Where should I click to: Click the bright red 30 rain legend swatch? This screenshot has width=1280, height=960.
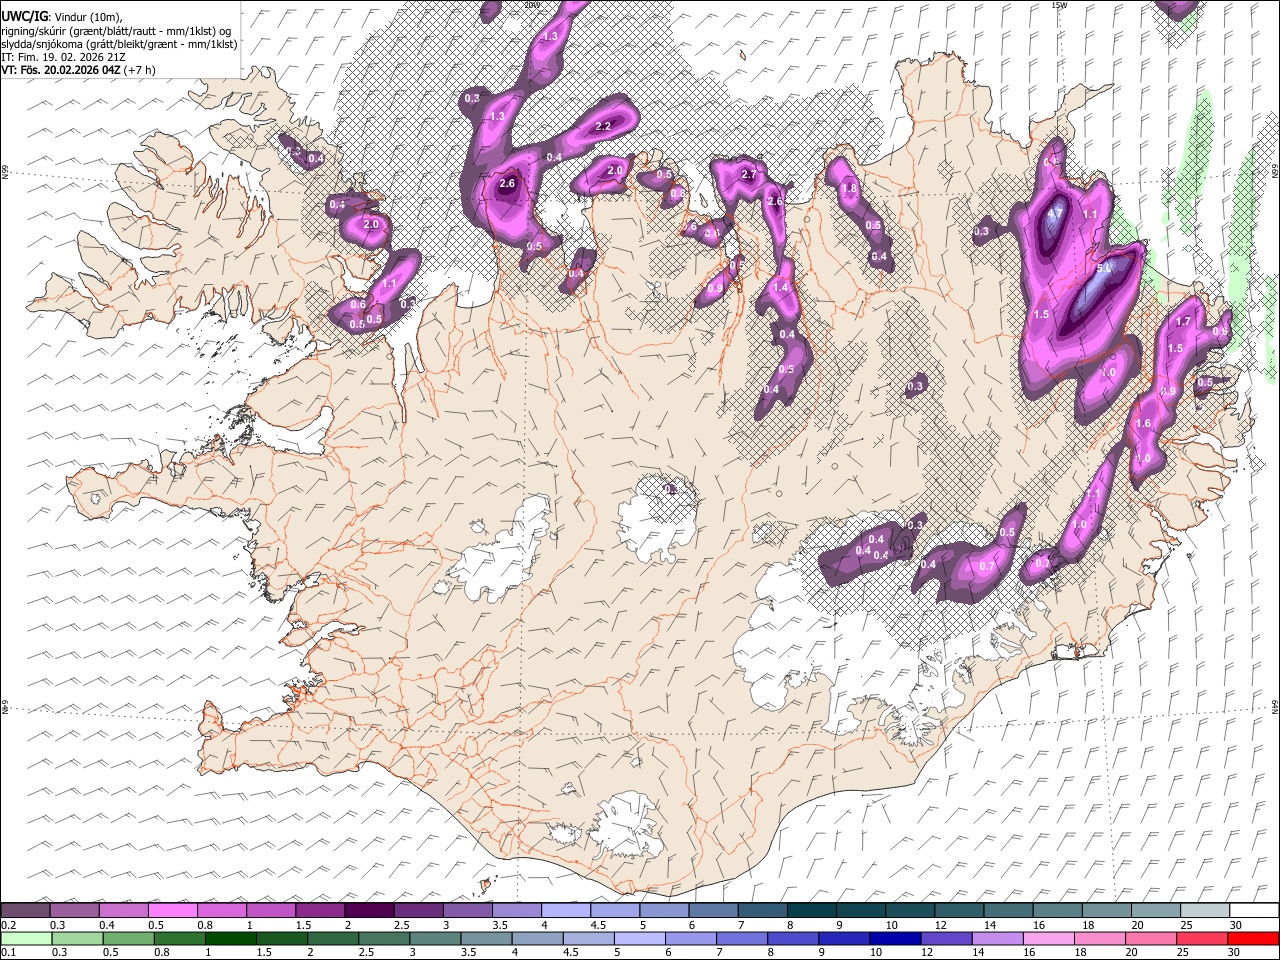point(1253,938)
